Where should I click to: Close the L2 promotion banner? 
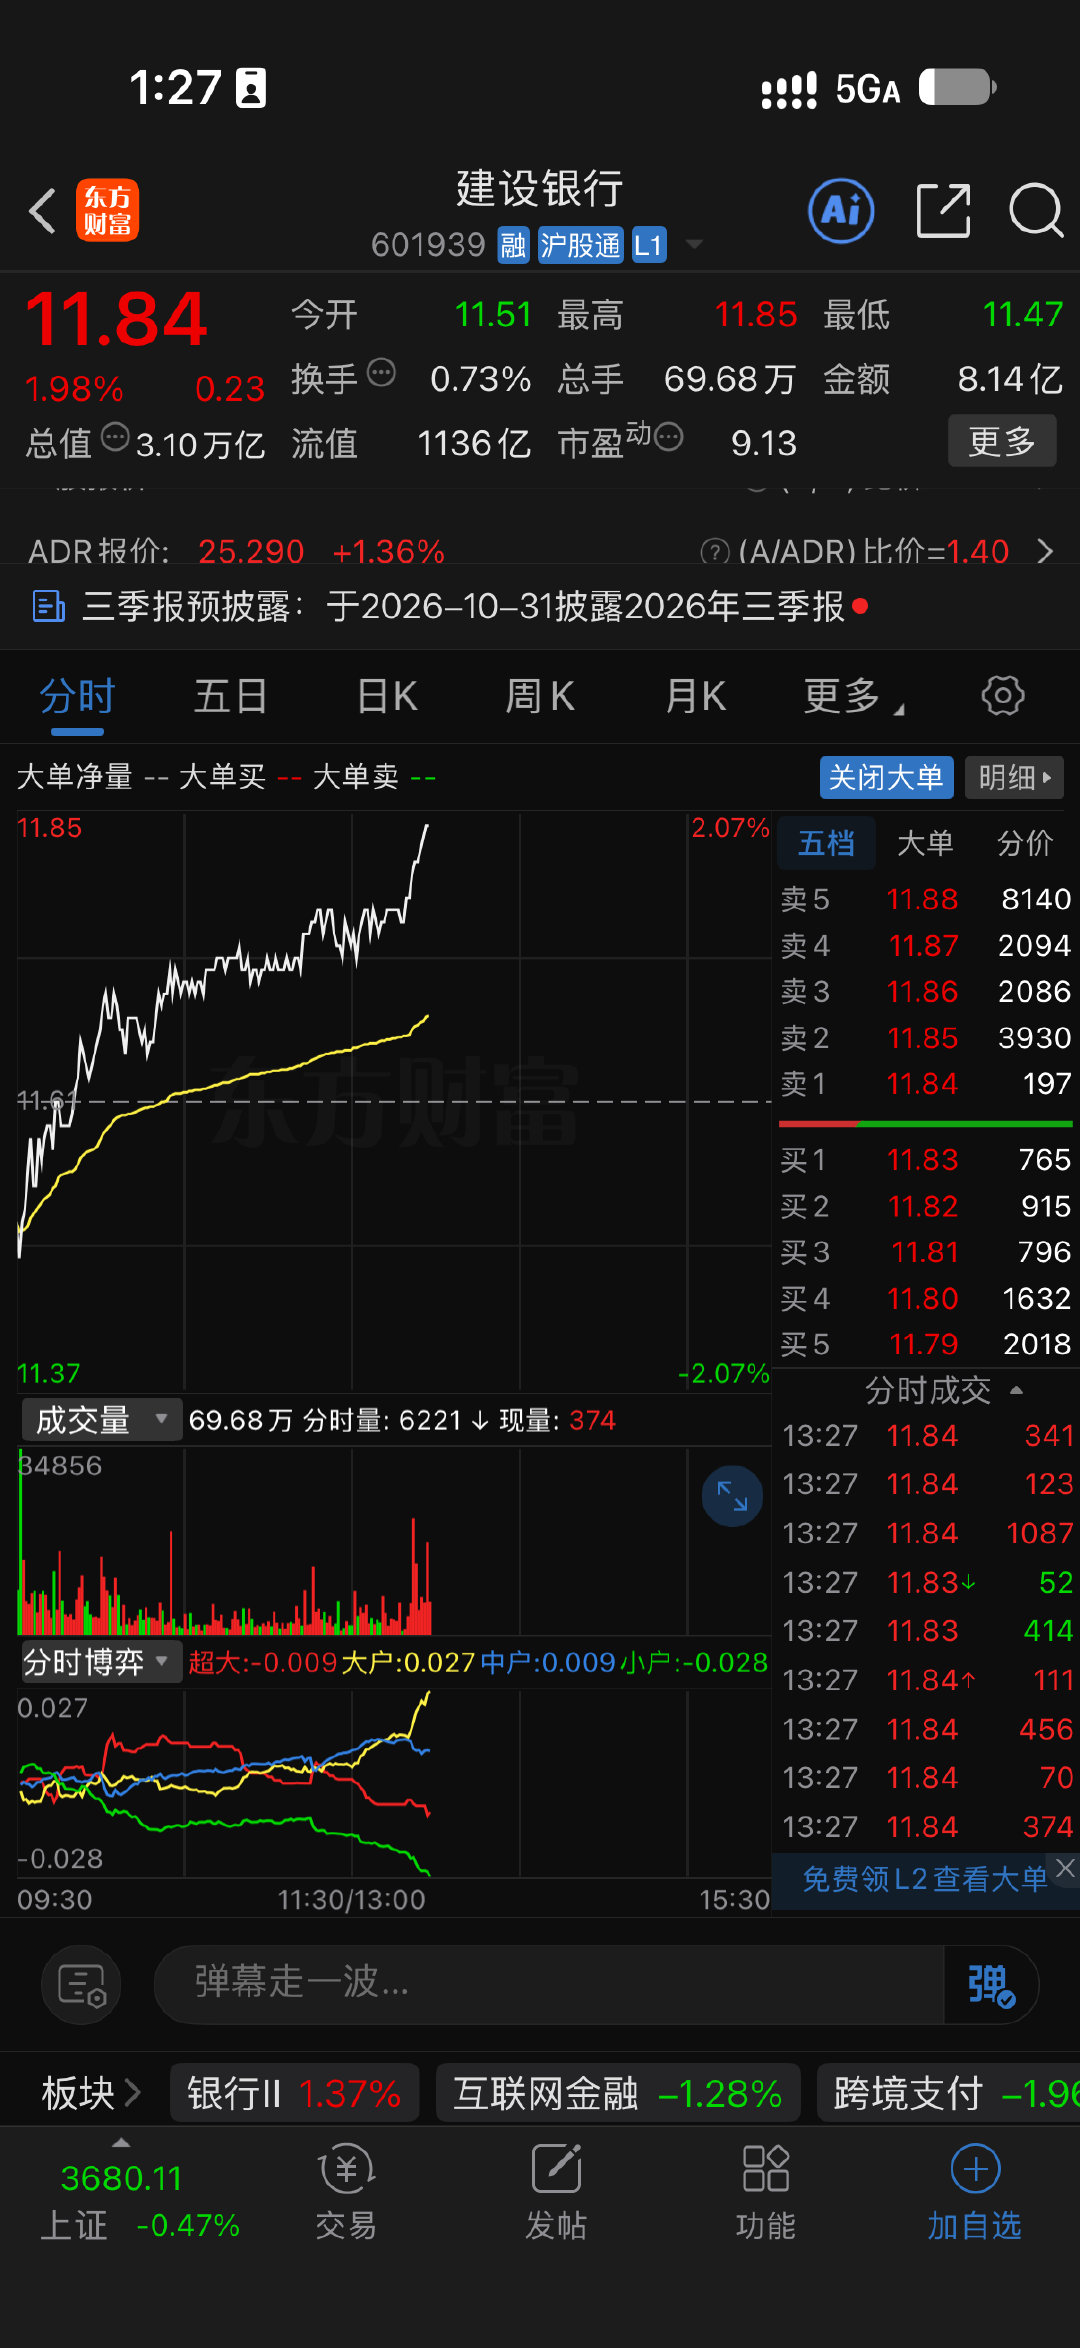point(1066,1867)
